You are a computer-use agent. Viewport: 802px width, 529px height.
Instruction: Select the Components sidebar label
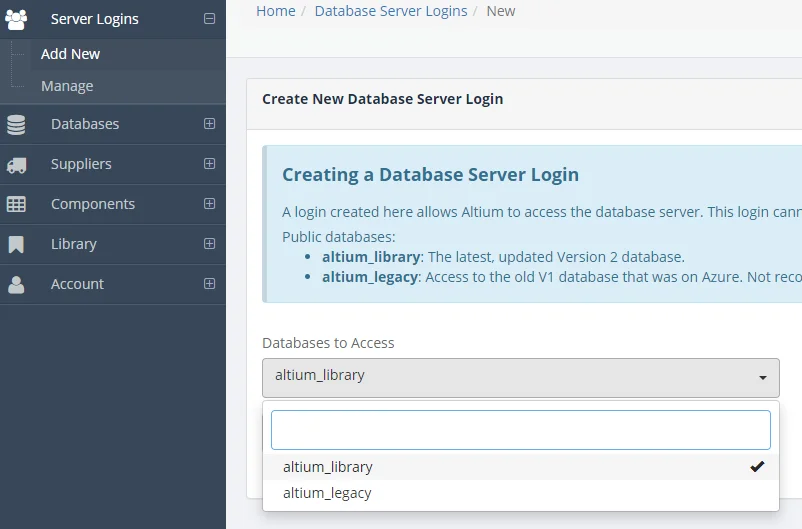pyautogui.click(x=93, y=204)
